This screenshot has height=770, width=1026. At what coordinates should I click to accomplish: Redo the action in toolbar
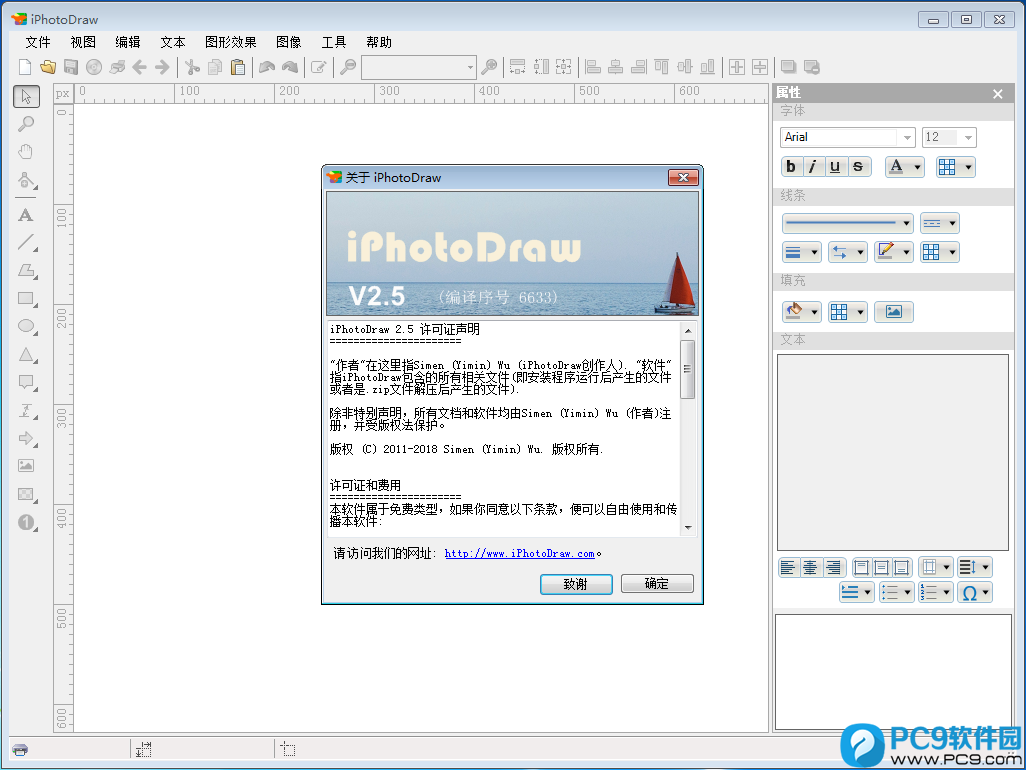coord(290,67)
